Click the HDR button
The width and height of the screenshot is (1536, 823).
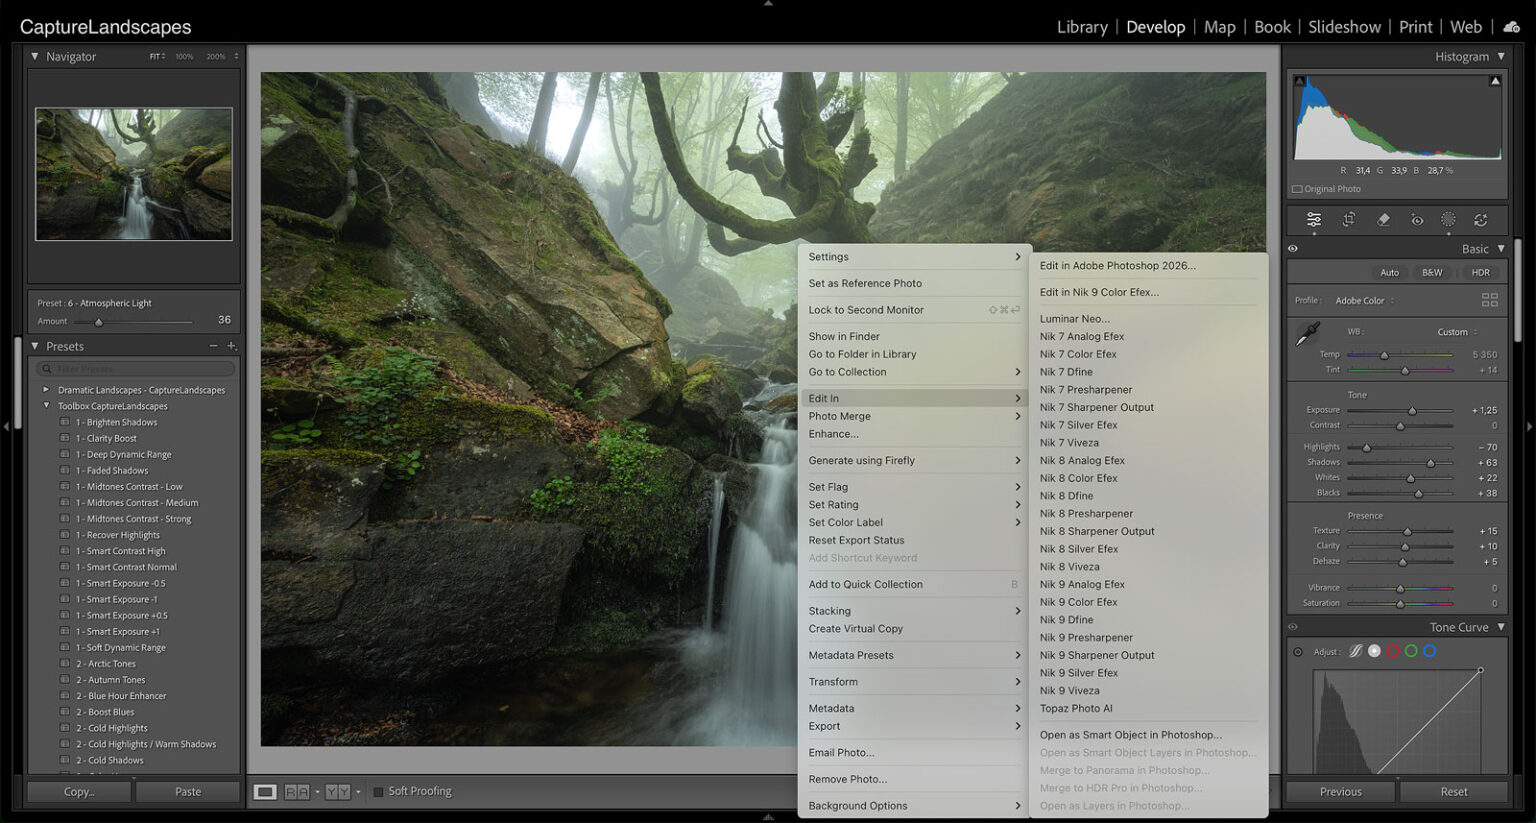[x=1481, y=272]
